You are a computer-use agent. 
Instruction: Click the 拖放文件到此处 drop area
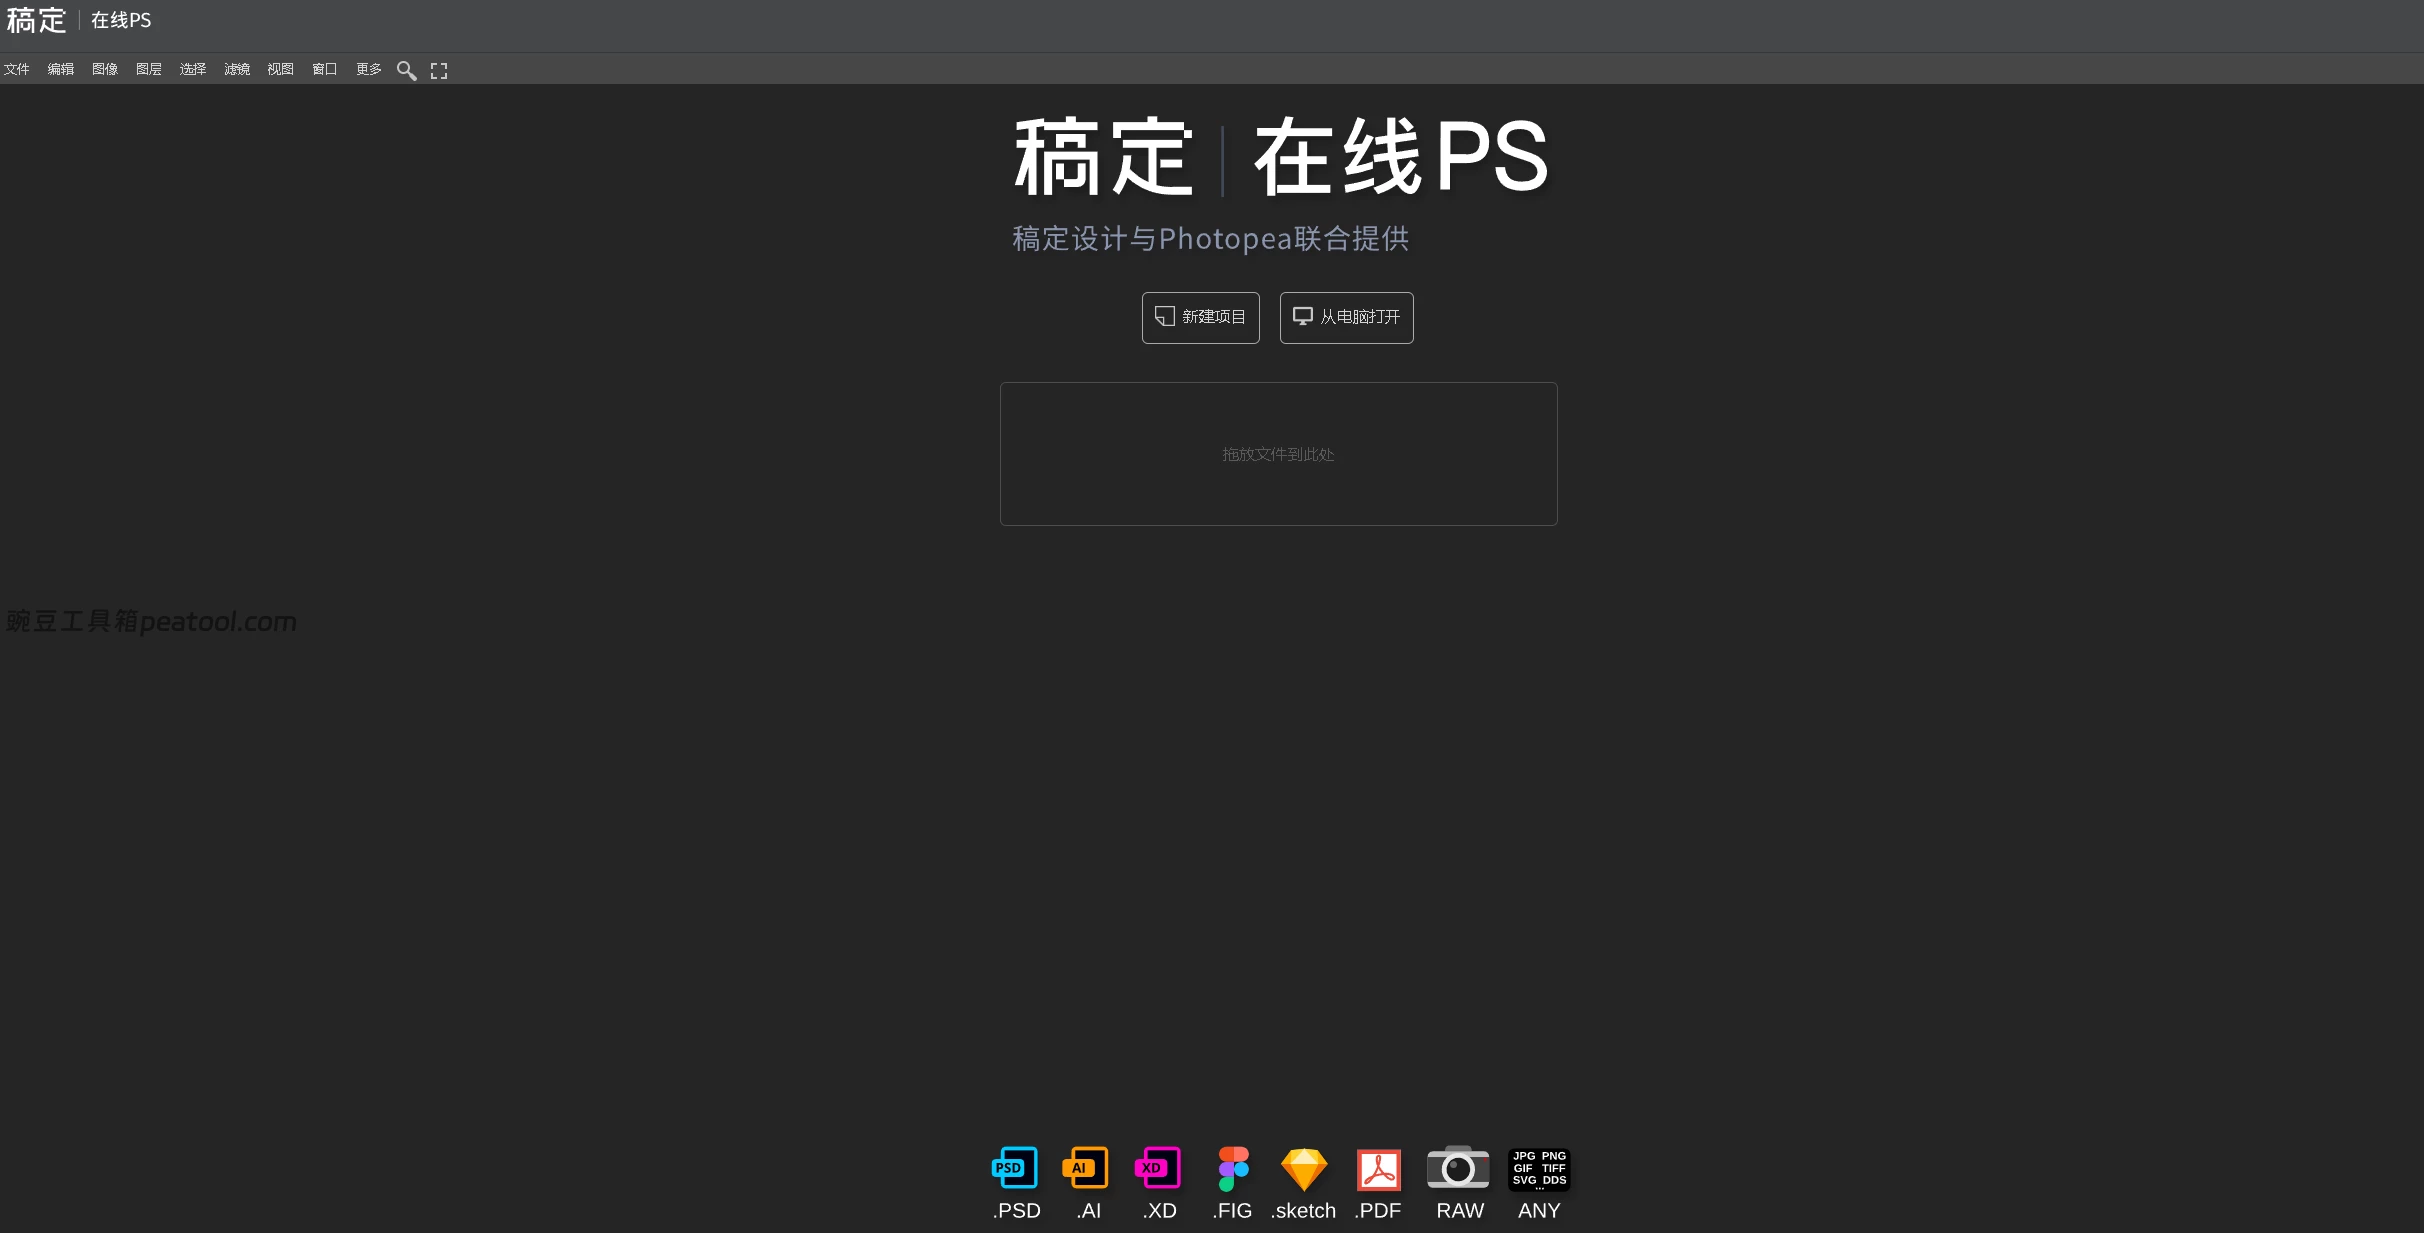1279,454
